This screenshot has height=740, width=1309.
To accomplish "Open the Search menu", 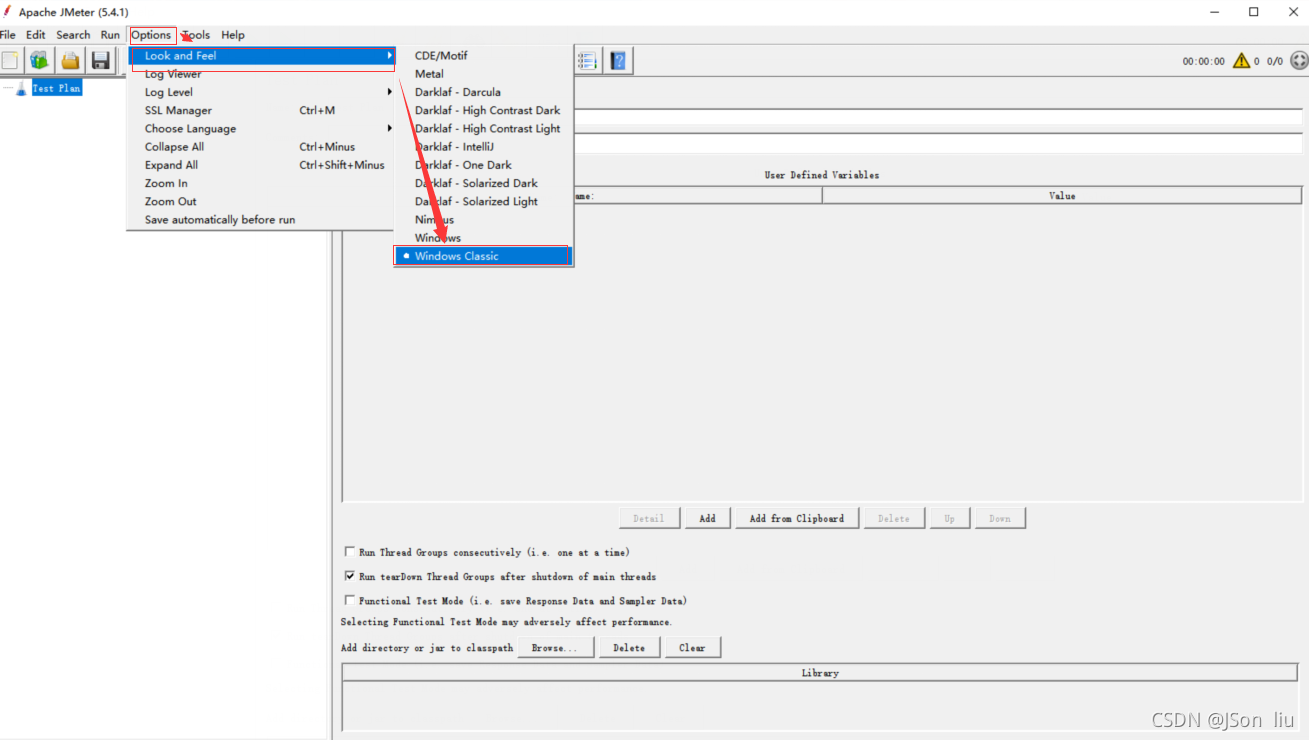I will [x=73, y=35].
